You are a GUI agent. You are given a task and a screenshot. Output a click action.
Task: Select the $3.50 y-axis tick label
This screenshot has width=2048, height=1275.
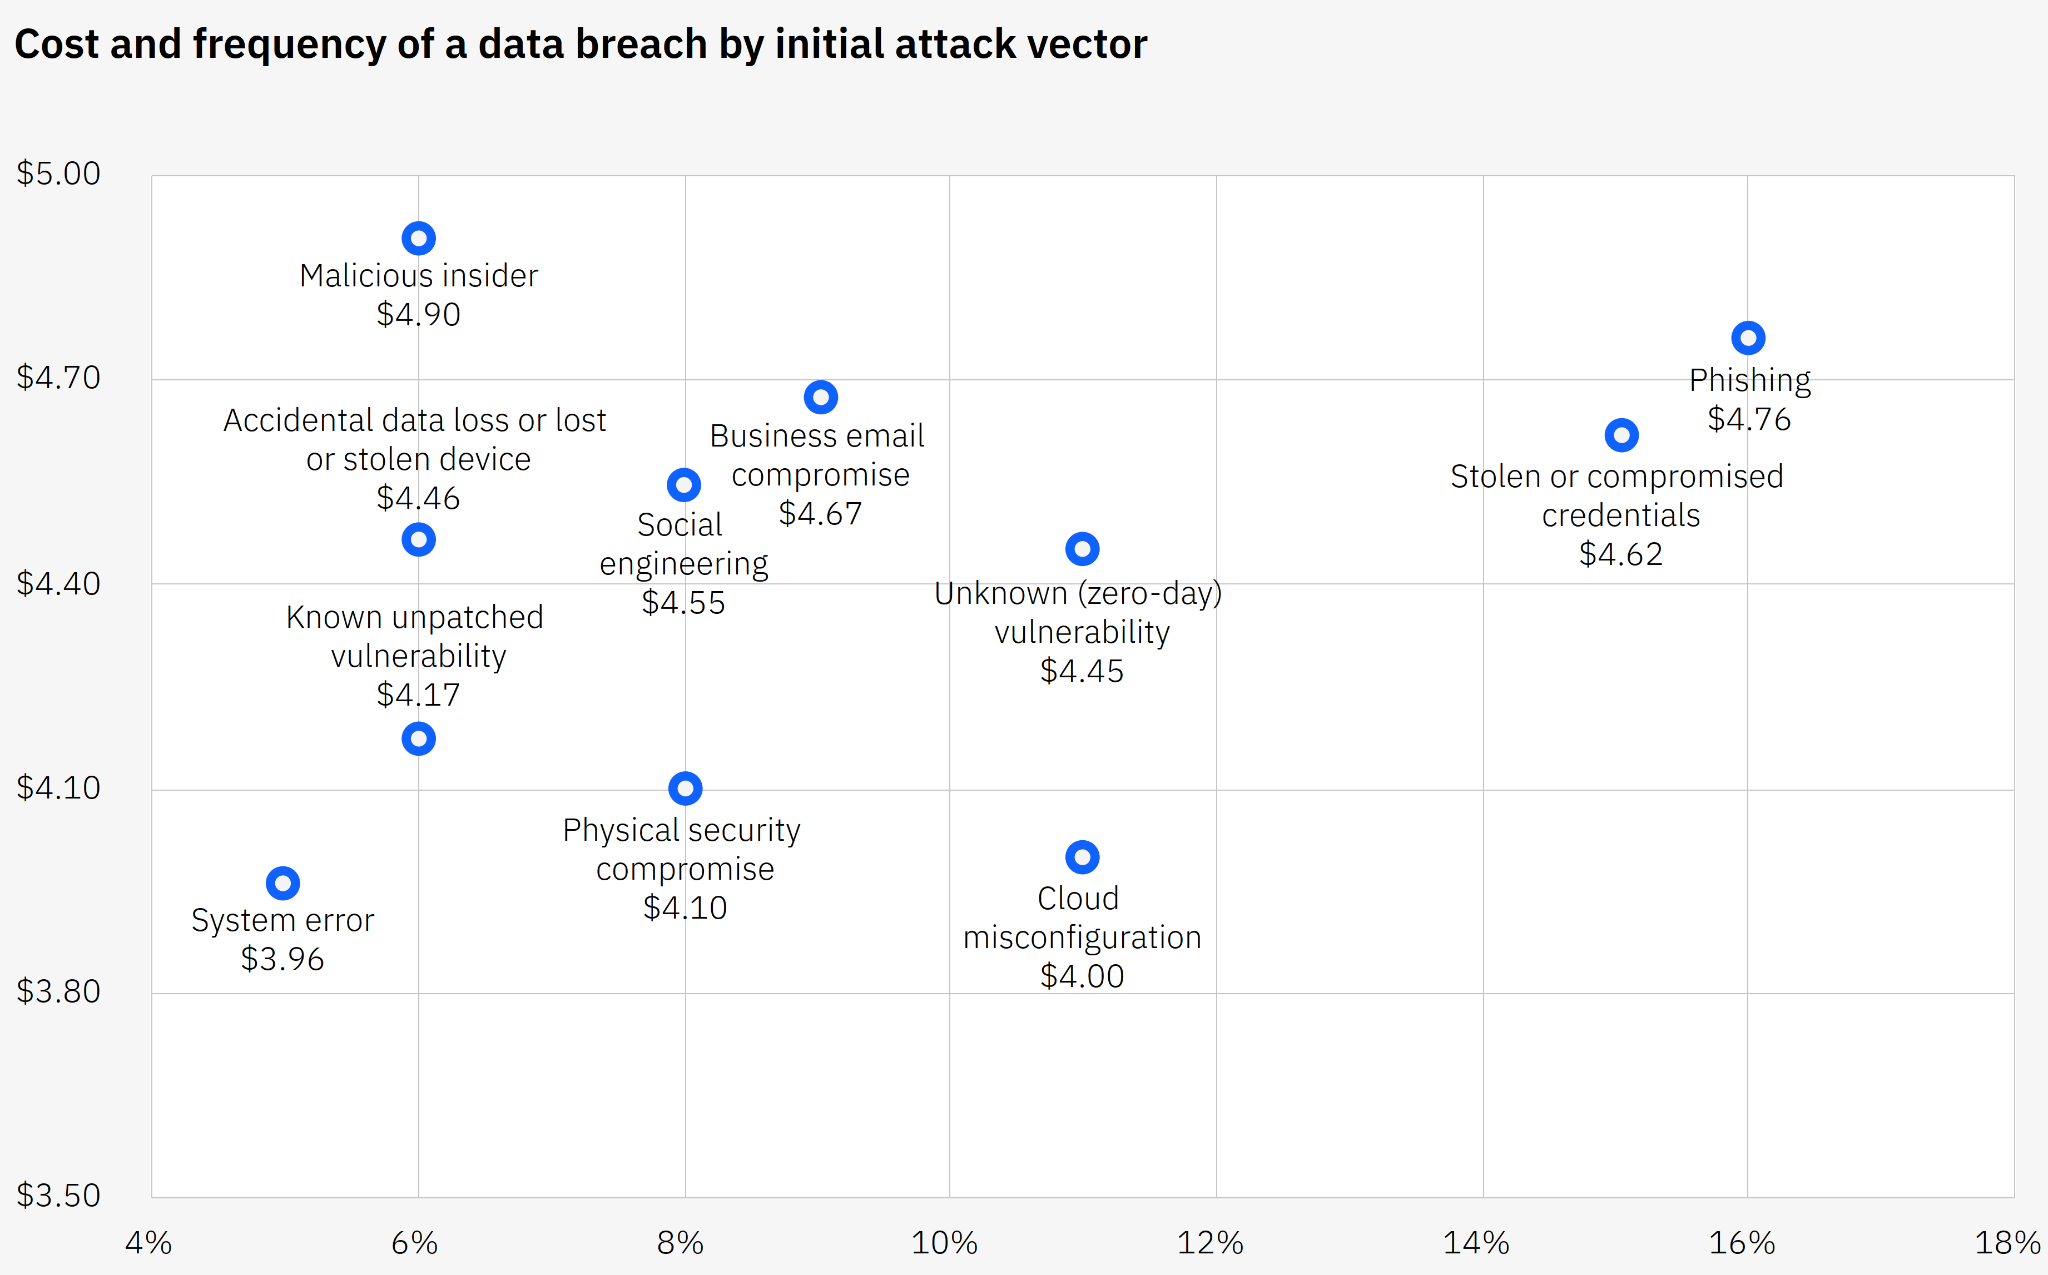point(59,1195)
